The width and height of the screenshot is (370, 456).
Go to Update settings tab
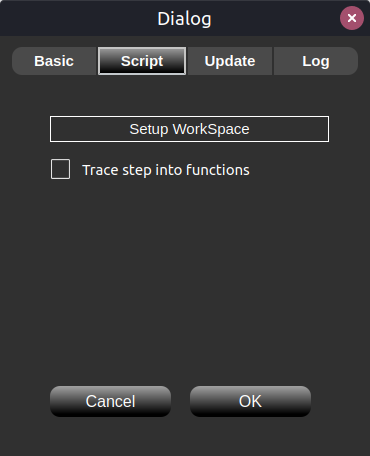(230, 61)
